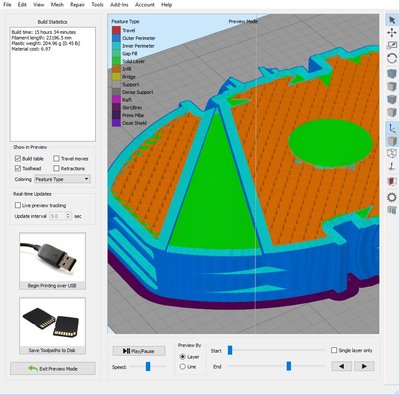The image size is (400, 395).
Task: Select Preview By Line radio button
Action: pyautogui.click(x=182, y=367)
